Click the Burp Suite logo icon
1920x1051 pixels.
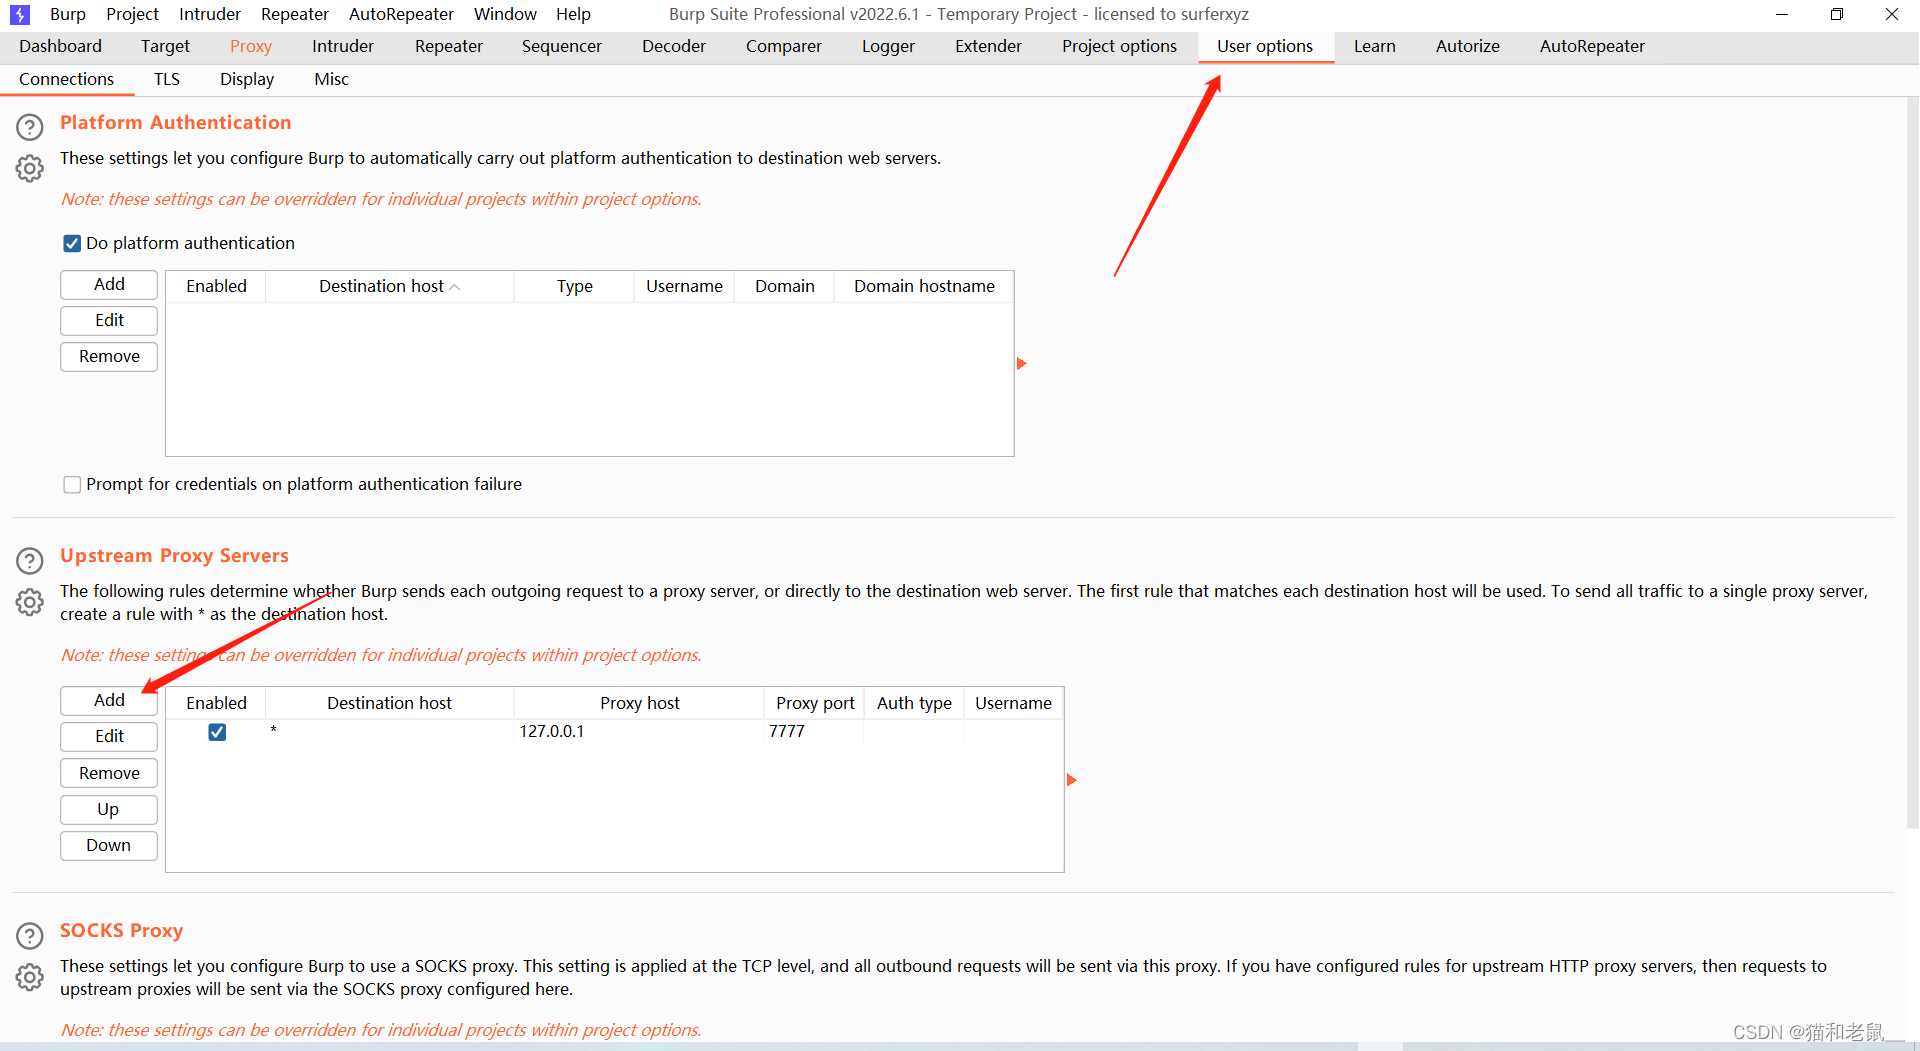20,14
